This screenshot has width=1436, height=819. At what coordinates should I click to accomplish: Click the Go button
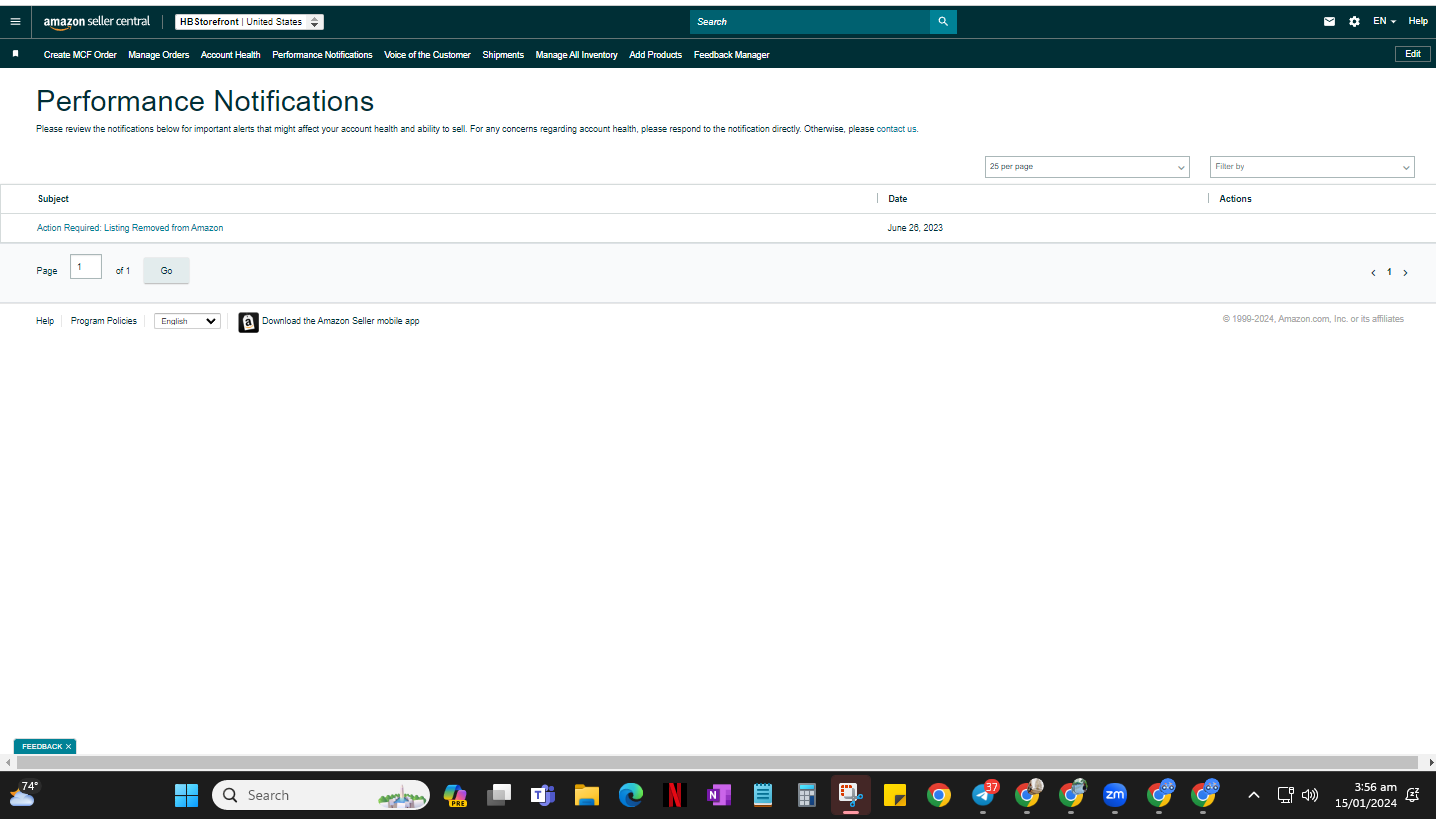(x=166, y=271)
